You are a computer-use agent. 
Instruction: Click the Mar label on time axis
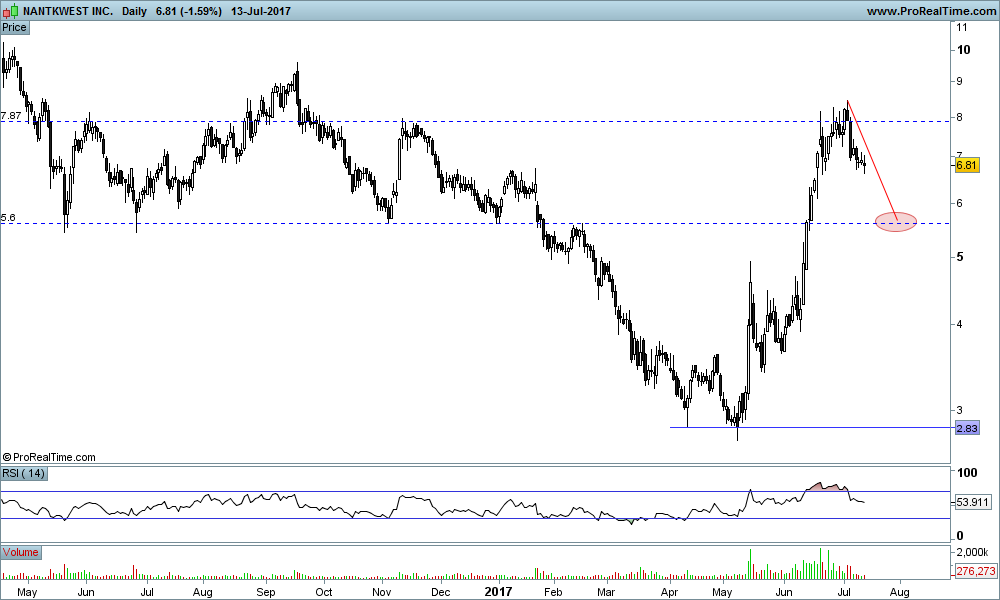click(x=606, y=592)
